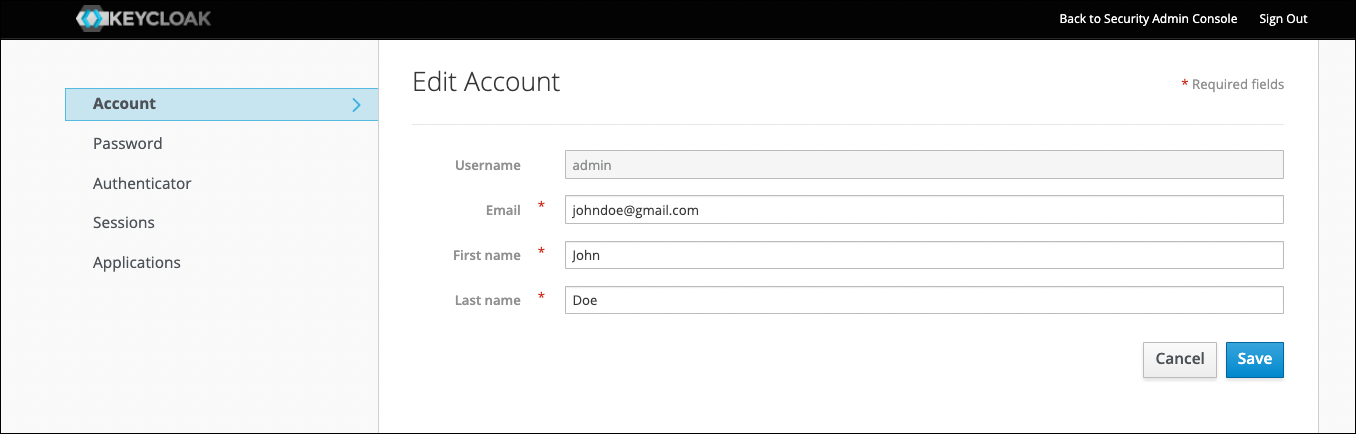The height and width of the screenshot is (434, 1356).
Task: Click the Email field label
Action: pos(503,210)
